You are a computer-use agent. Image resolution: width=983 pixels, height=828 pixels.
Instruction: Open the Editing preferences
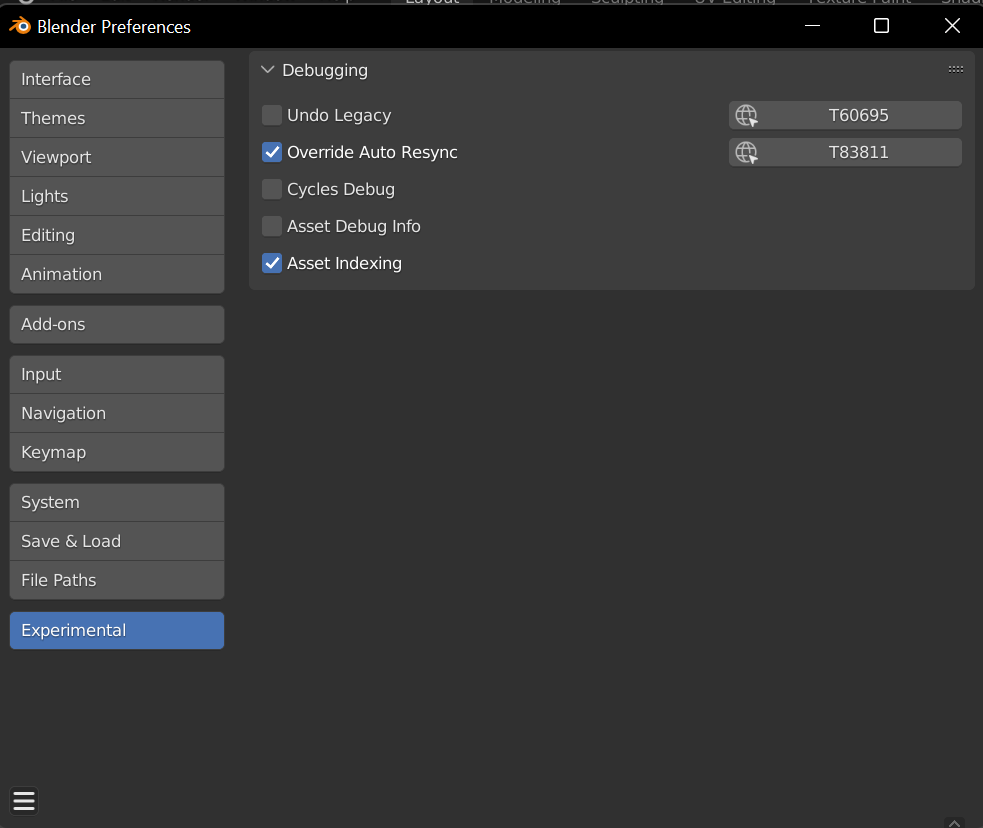pos(117,235)
